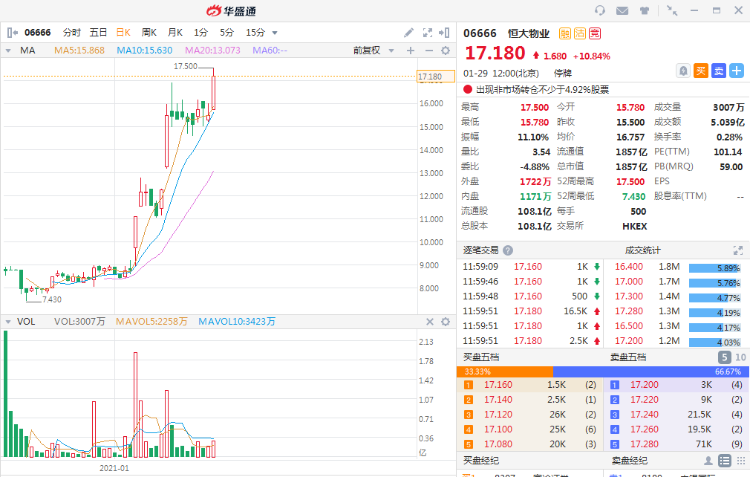
Task: Zoom out the K-line chart with minus
Action: point(429,50)
